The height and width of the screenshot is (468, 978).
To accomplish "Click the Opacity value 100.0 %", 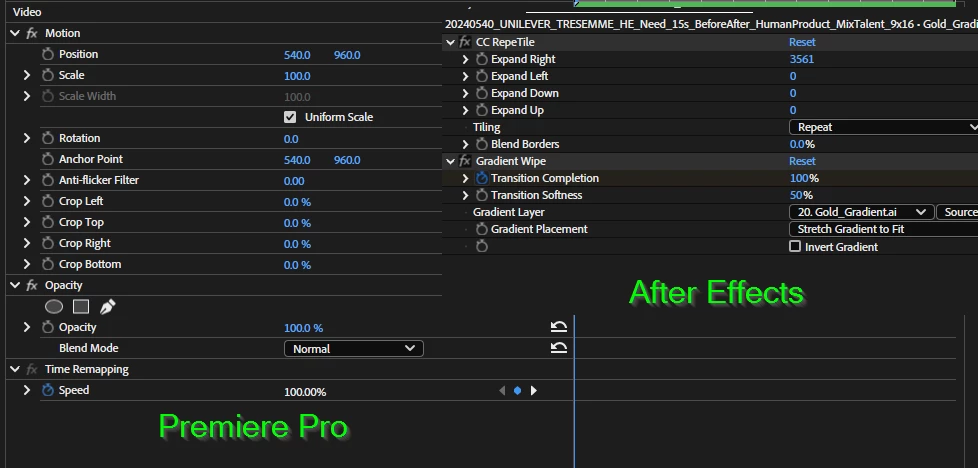I will point(303,328).
